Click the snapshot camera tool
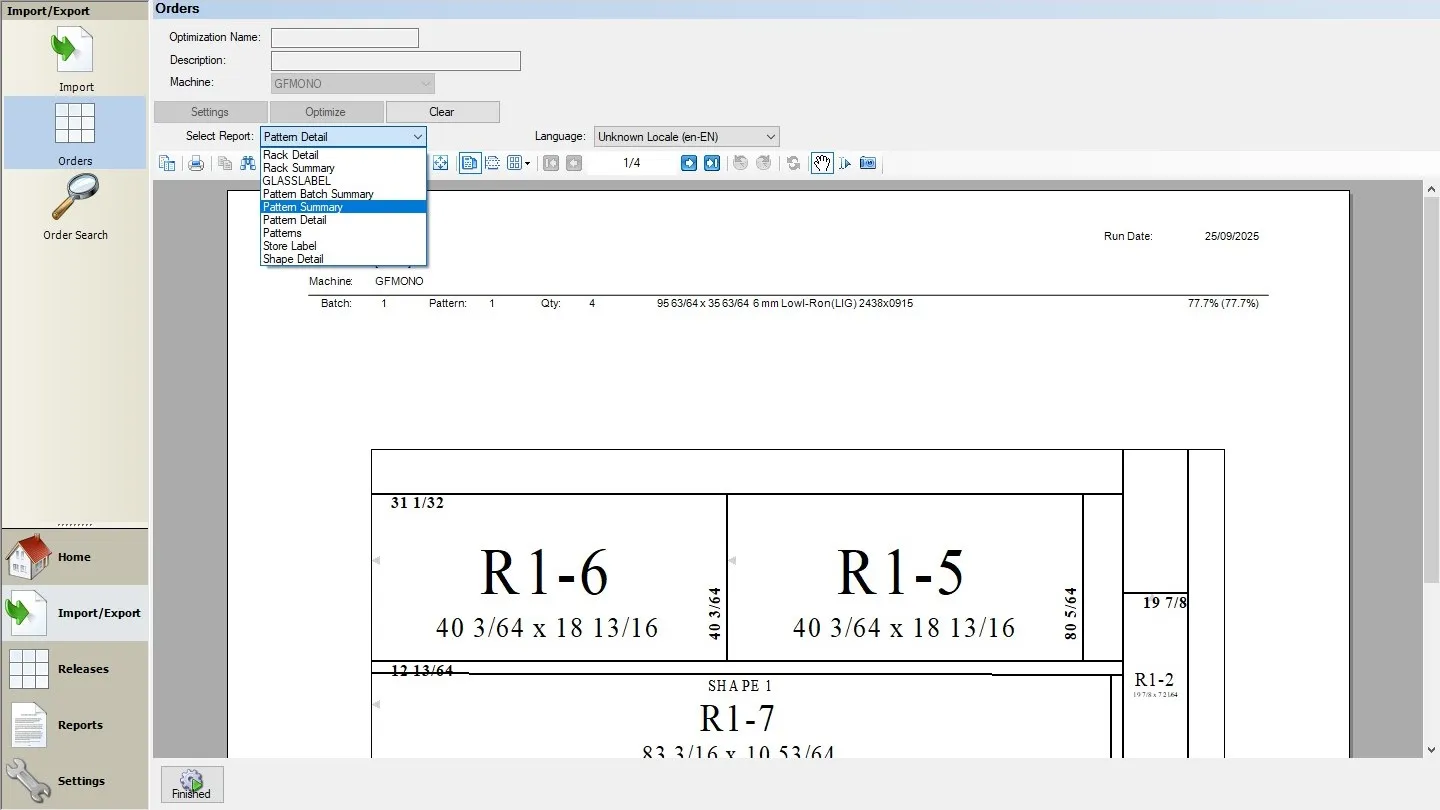The image size is (1440, 810). tap(868, 163)
